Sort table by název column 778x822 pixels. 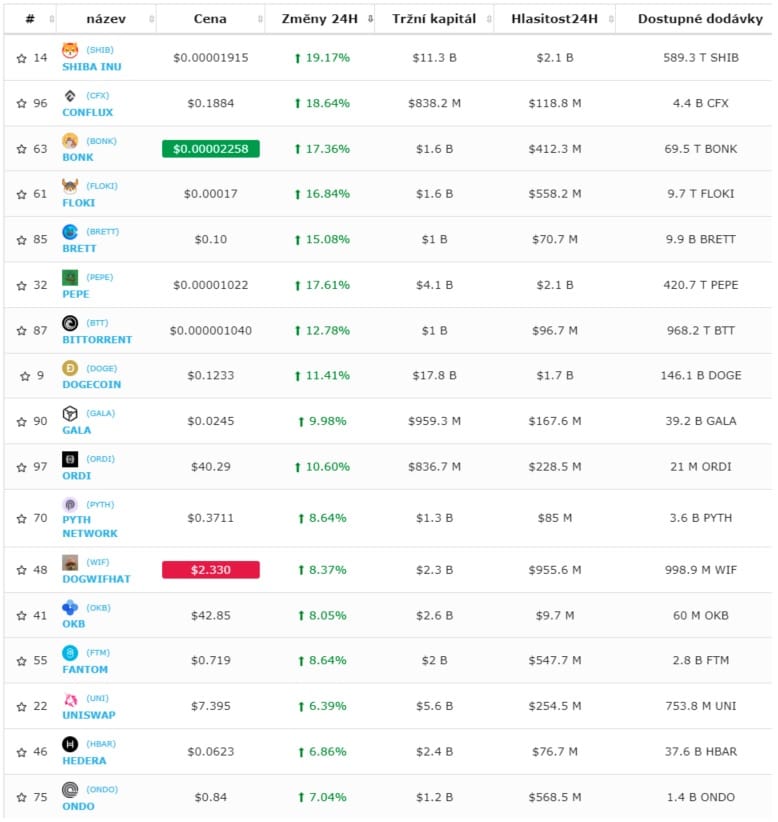106,19
